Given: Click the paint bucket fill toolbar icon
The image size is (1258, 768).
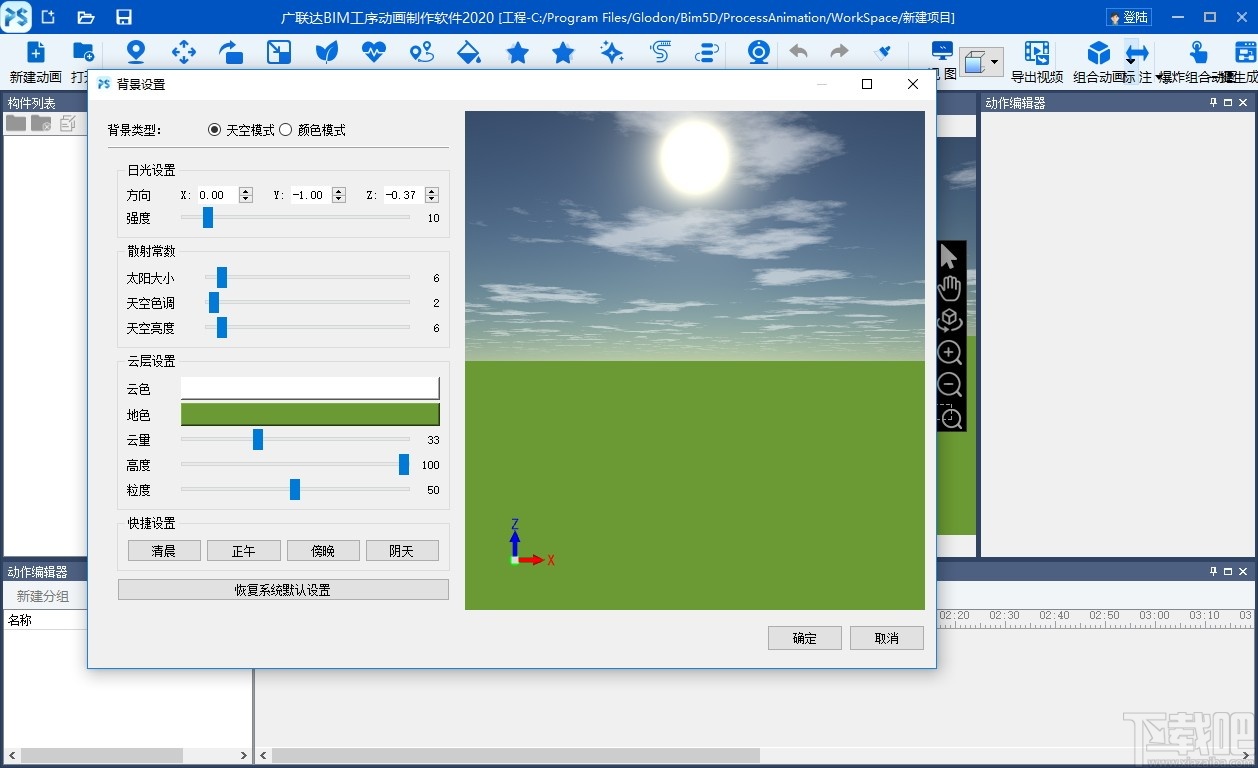Looking at the screenshot, I should pos(469,52).
